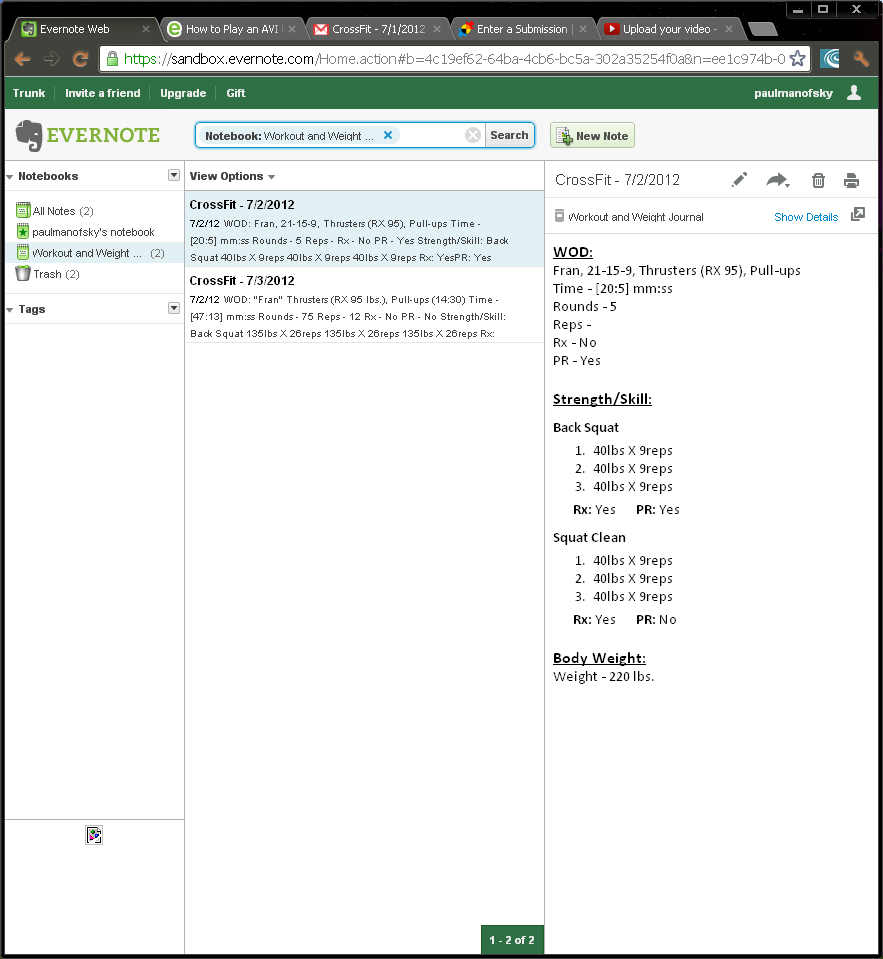Create a note with the New Note button
883x959 pixels.
pyautogui.click(x=592, y=135)
